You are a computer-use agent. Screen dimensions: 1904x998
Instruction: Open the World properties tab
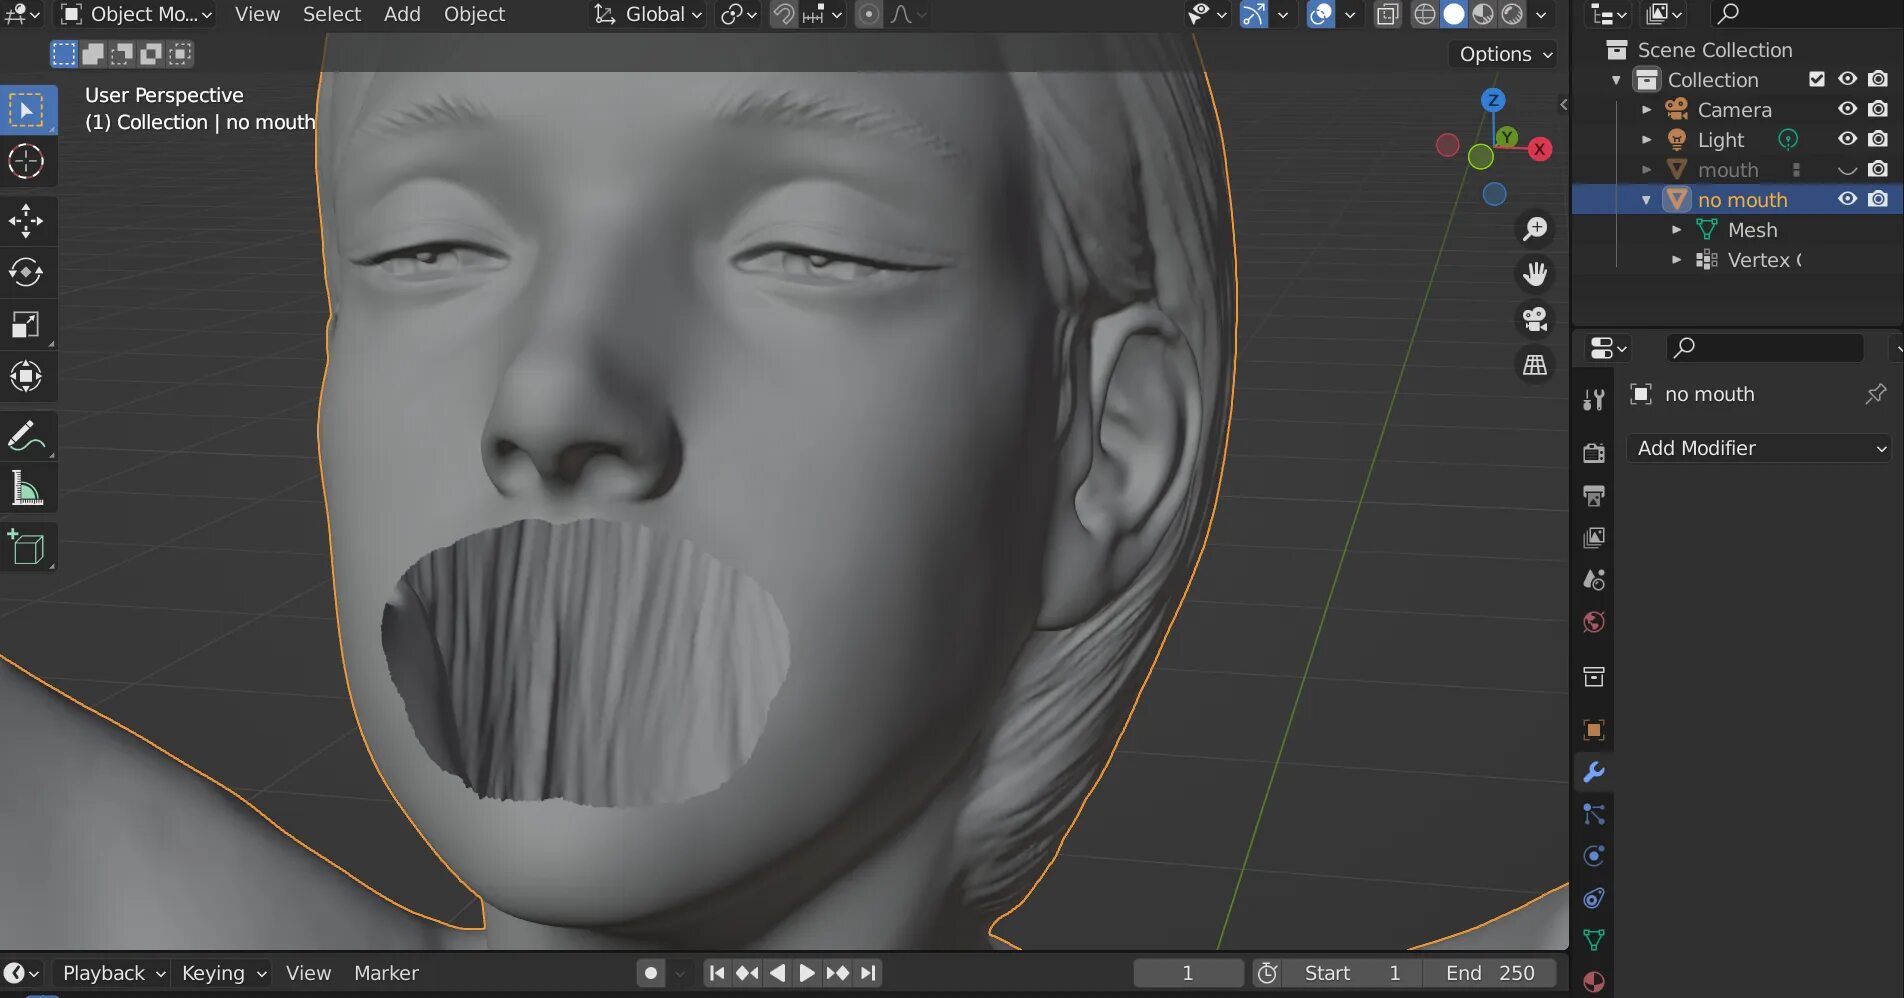[1594, 621]
